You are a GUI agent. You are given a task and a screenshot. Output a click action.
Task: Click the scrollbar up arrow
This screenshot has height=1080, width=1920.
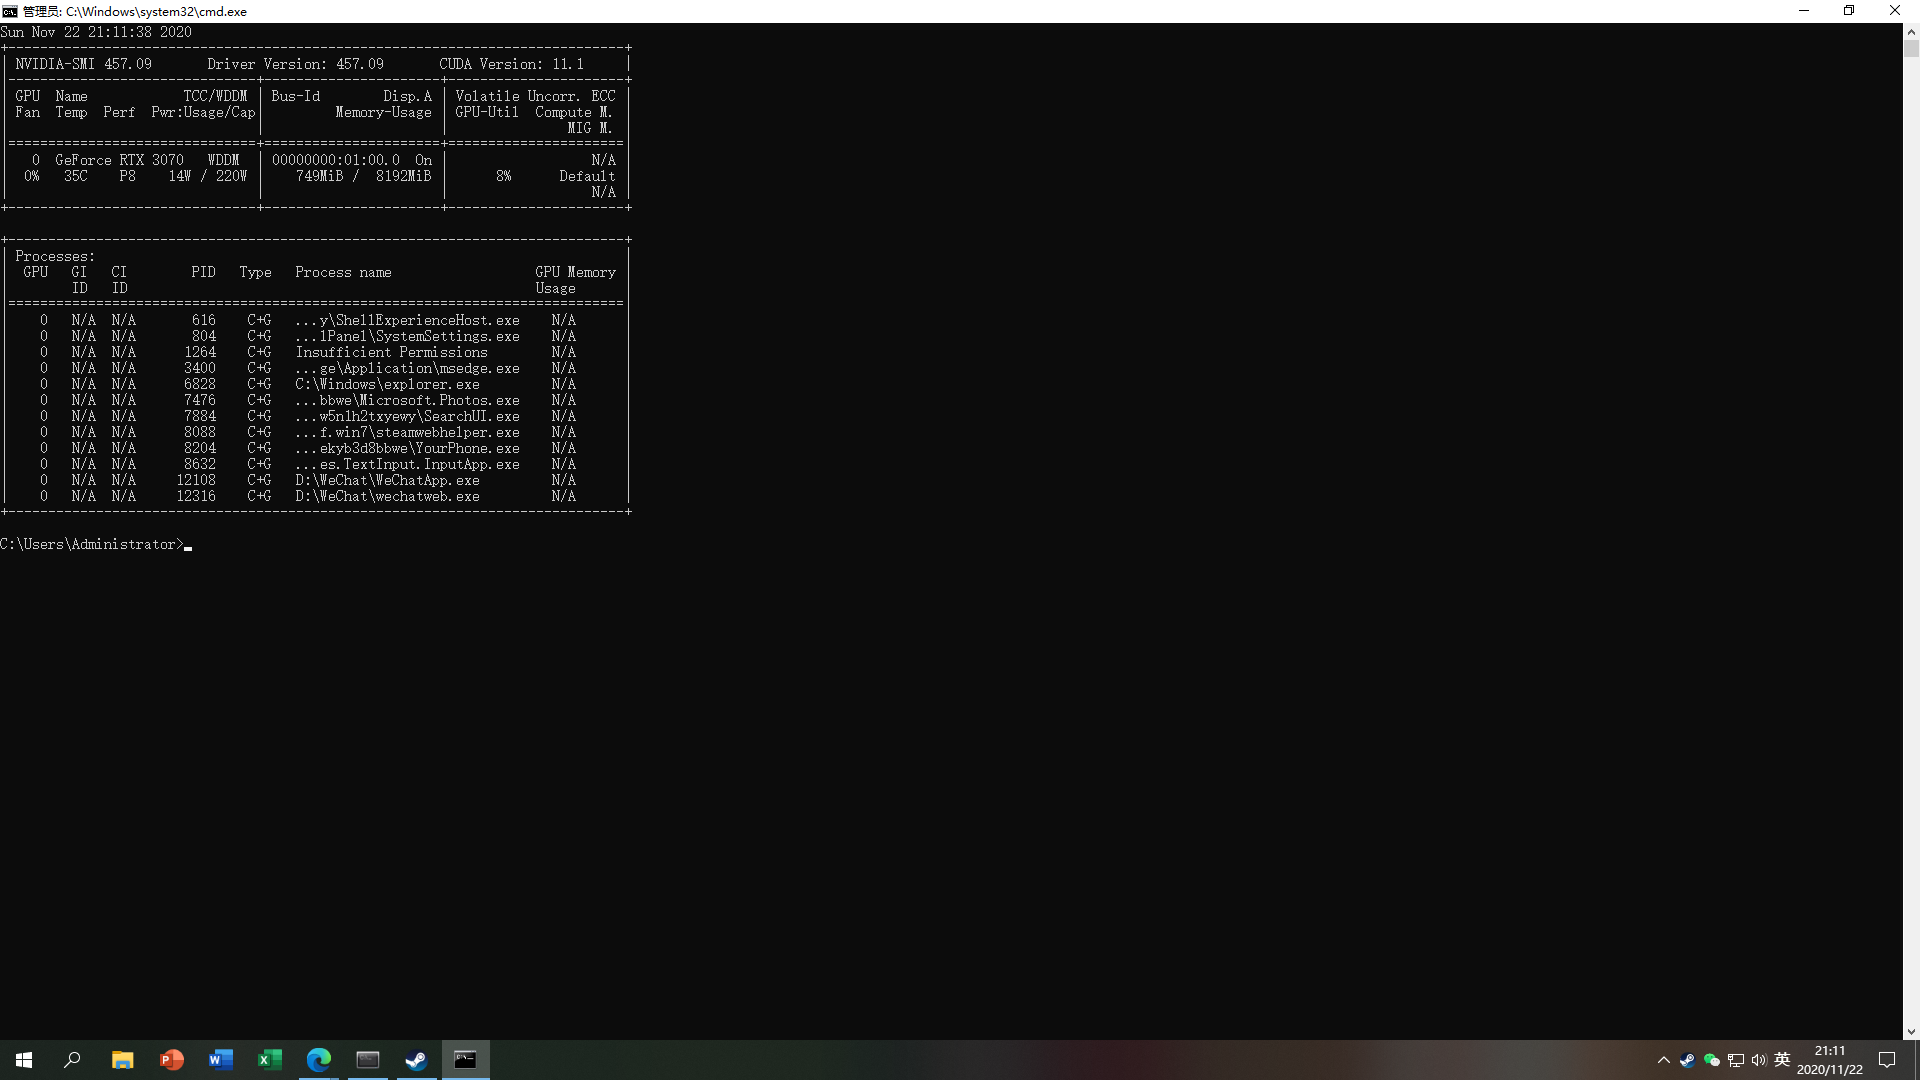click(x=1911, y=31)
